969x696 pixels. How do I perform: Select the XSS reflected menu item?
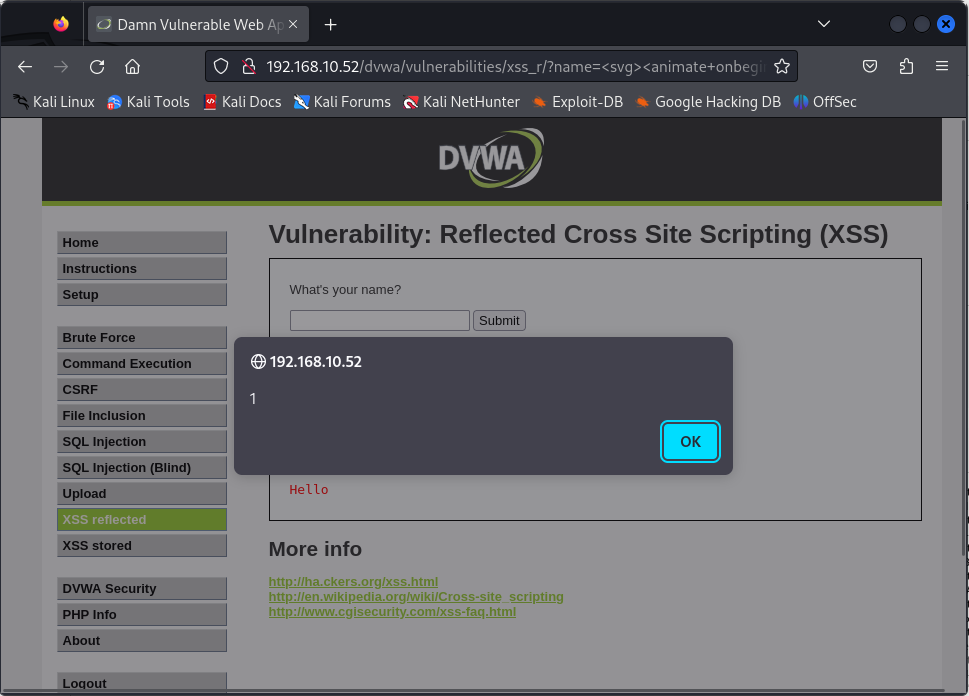(142, 519)
